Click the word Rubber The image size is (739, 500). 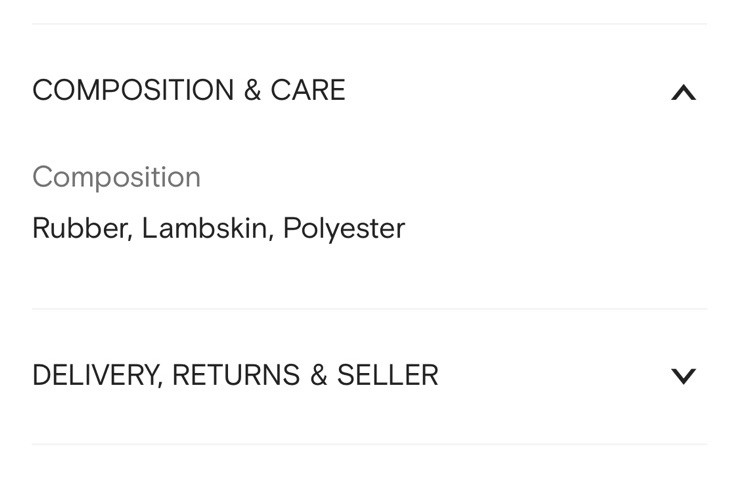point(80,228)
